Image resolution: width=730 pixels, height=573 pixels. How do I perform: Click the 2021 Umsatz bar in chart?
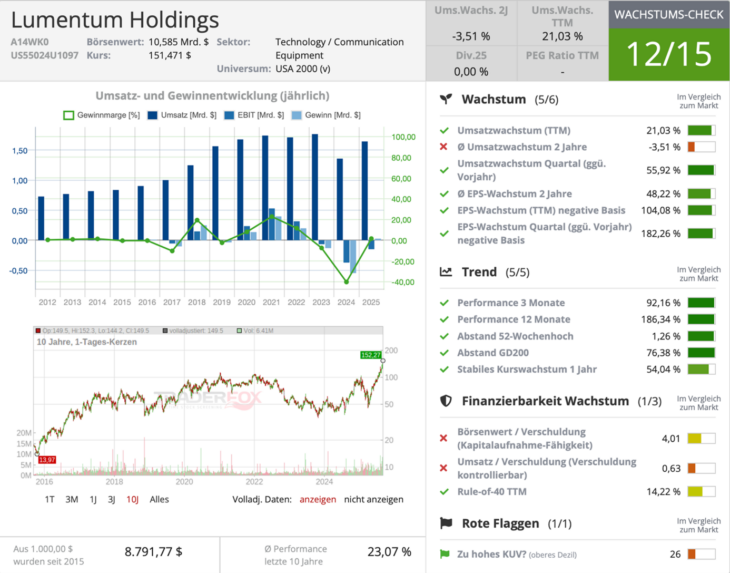click(265, 188)
